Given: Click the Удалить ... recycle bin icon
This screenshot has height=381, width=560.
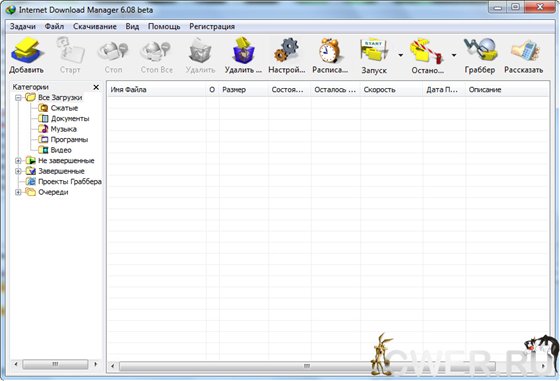Looking at the screenshot, I should (244, 50).
